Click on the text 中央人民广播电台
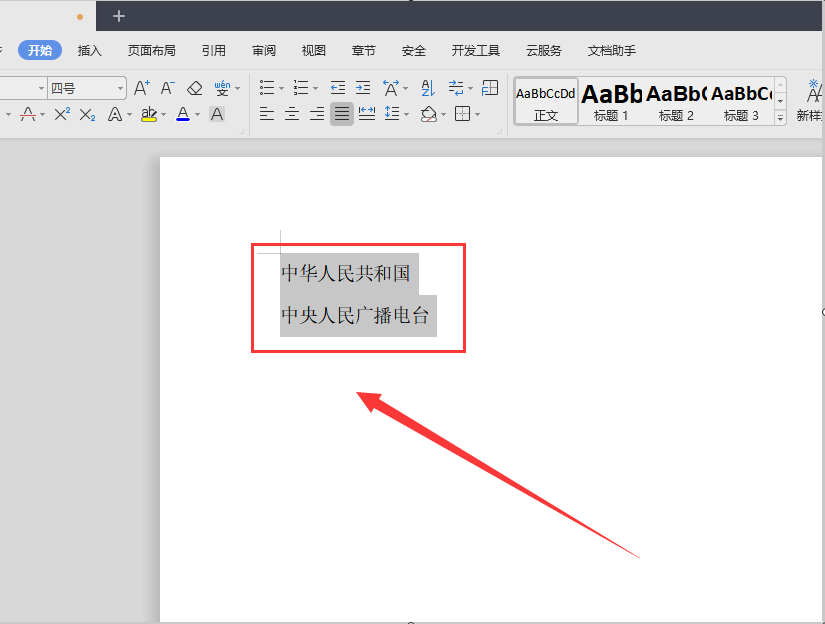This screenshot has width=825, height=624. tap(355, 315)
